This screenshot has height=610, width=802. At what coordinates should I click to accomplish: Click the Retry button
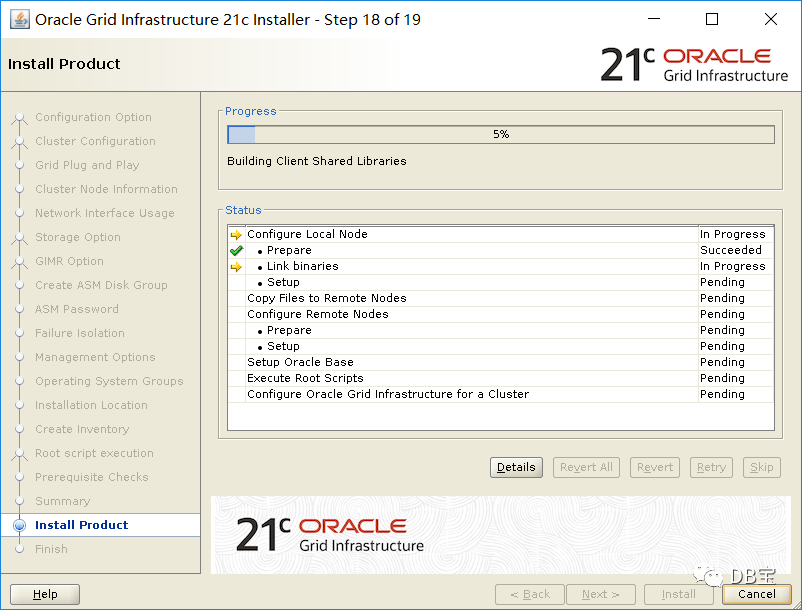[711, 467]
